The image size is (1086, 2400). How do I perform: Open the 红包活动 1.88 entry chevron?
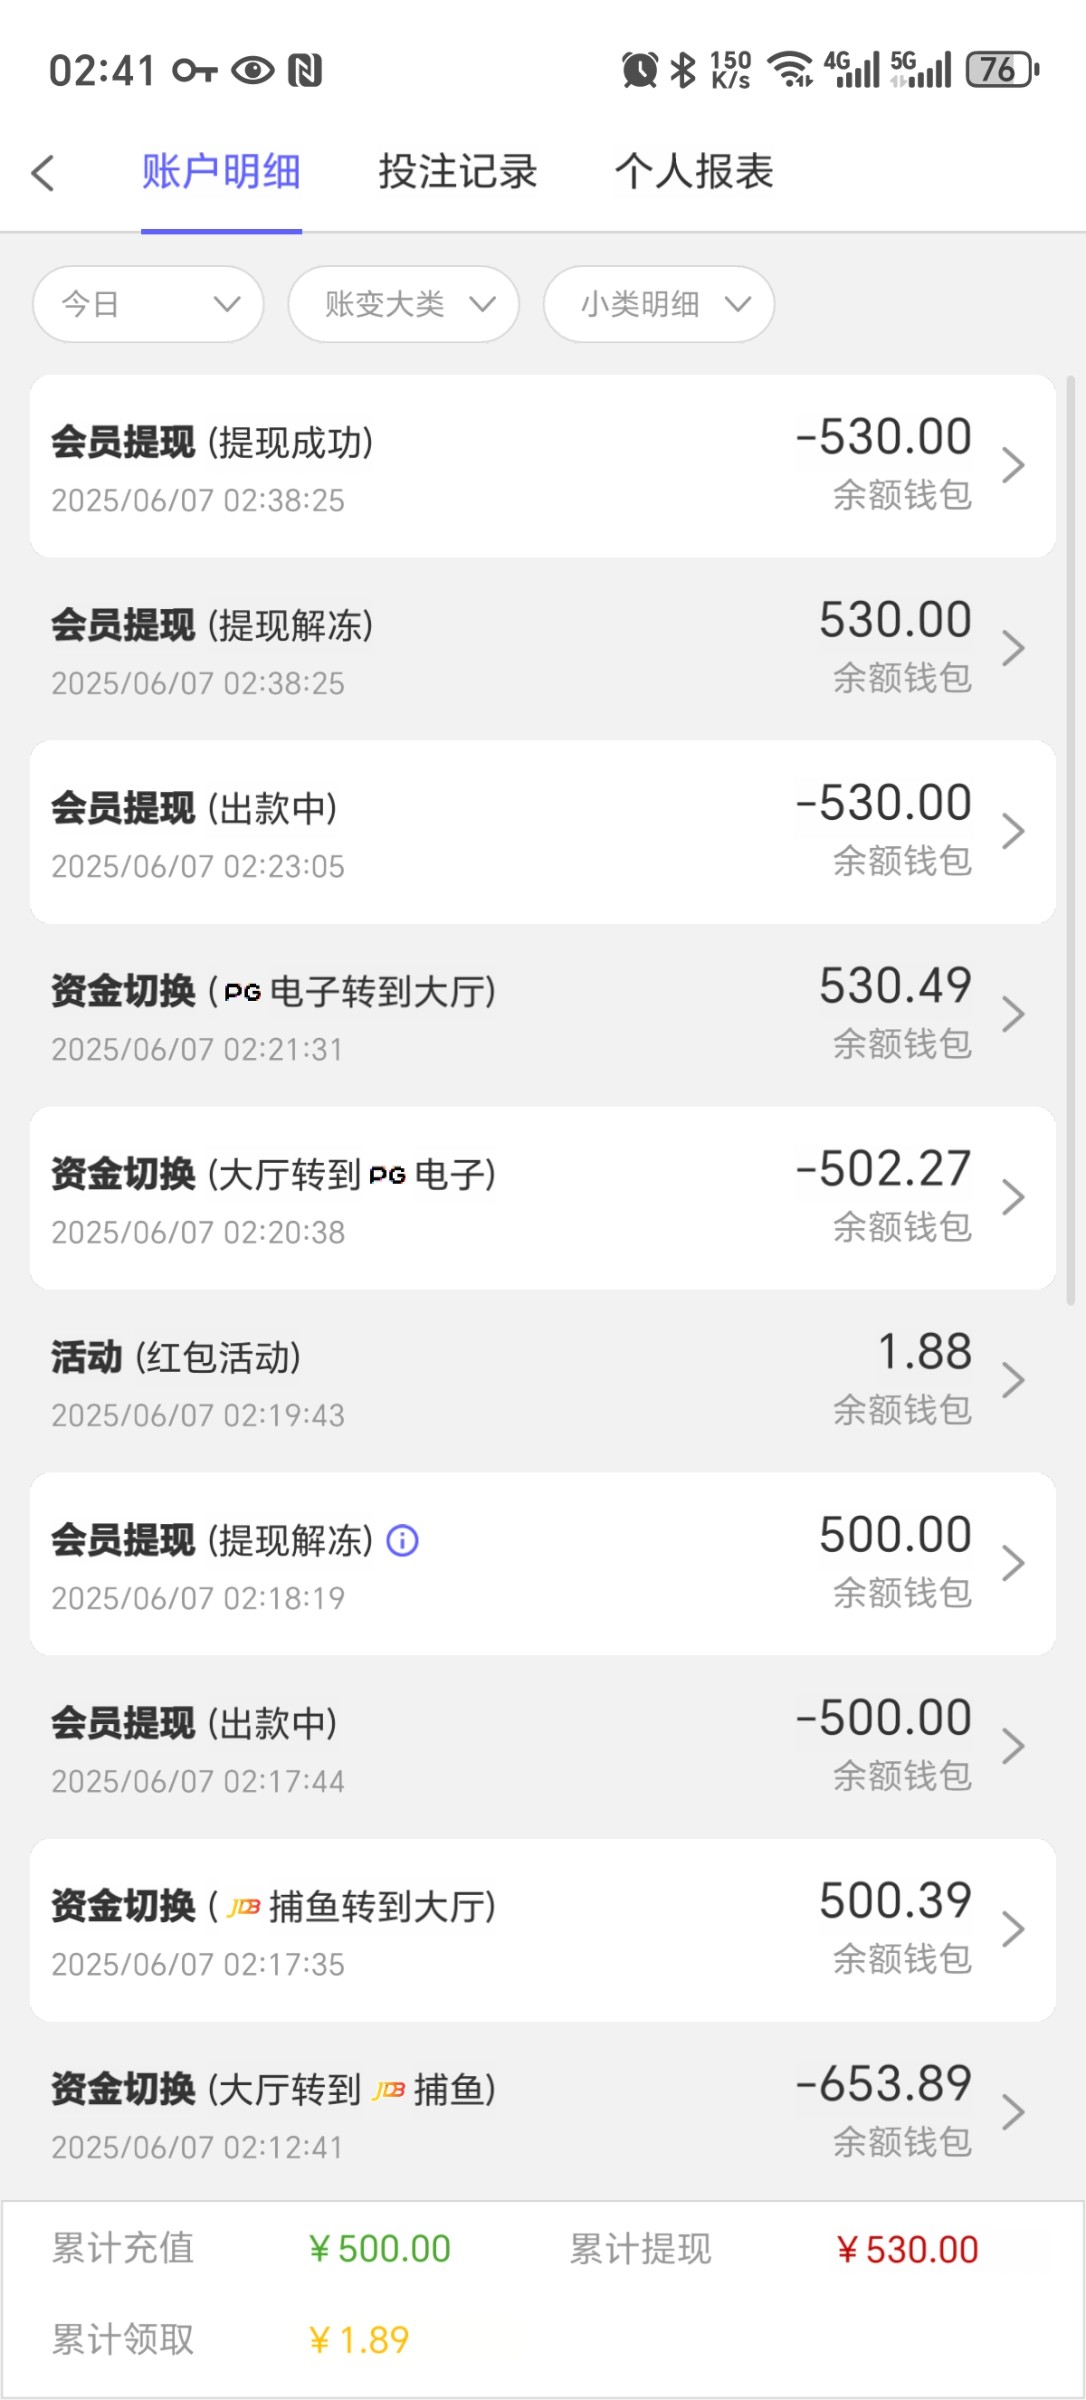(x=1013, y=1381)
